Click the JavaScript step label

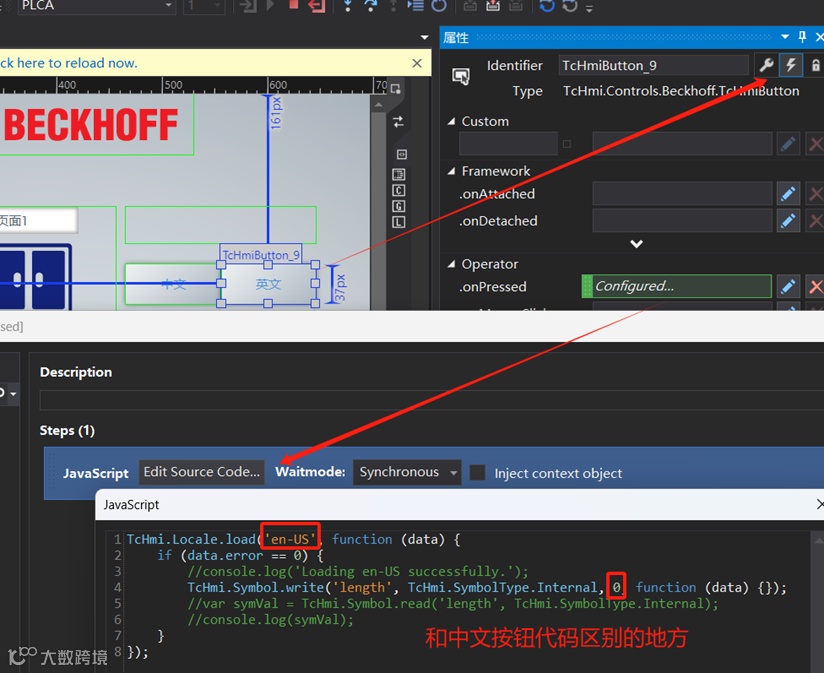[x=96, y=473]
